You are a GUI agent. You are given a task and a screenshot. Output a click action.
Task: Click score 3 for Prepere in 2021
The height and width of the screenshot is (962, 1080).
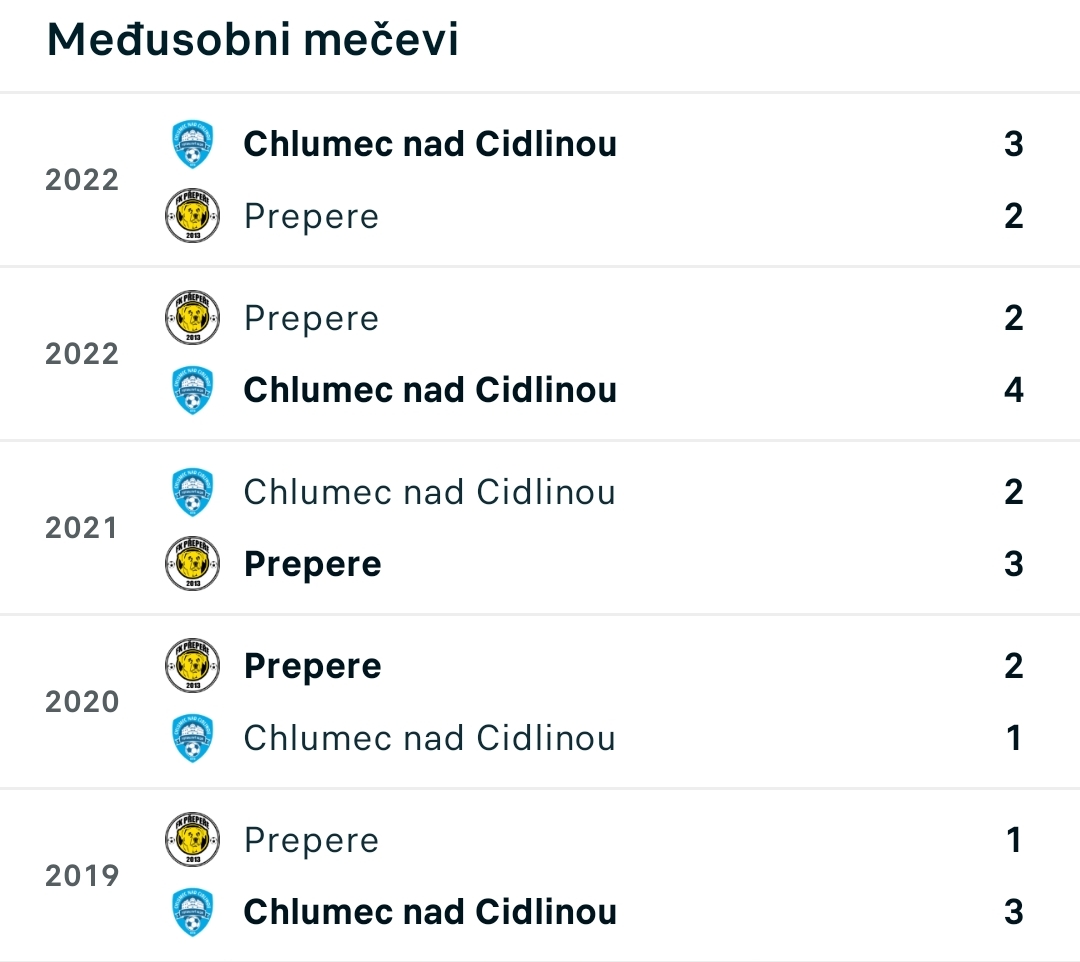(1013, 563)
